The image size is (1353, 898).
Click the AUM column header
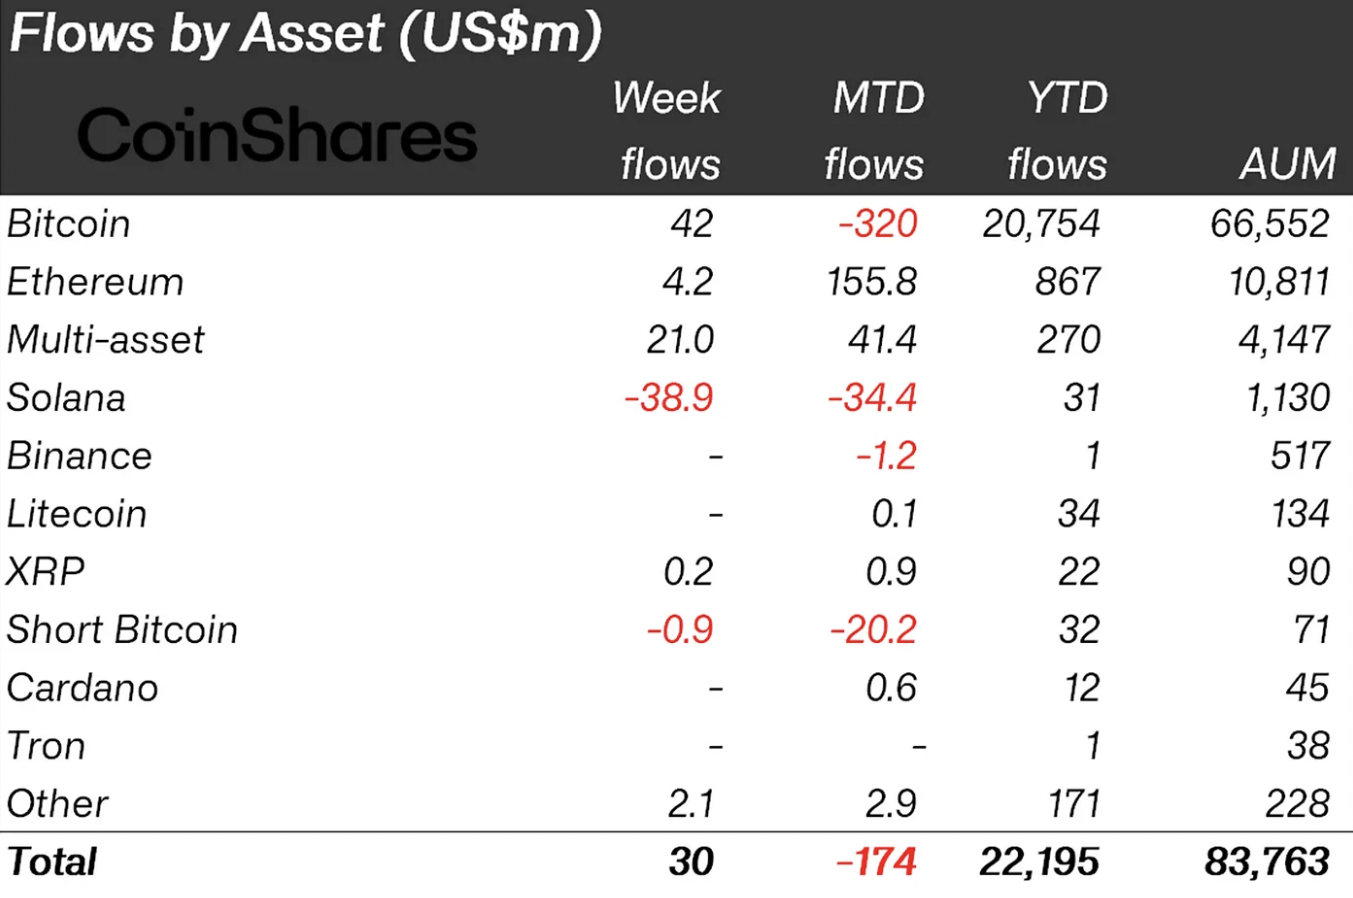point(1288,164)
